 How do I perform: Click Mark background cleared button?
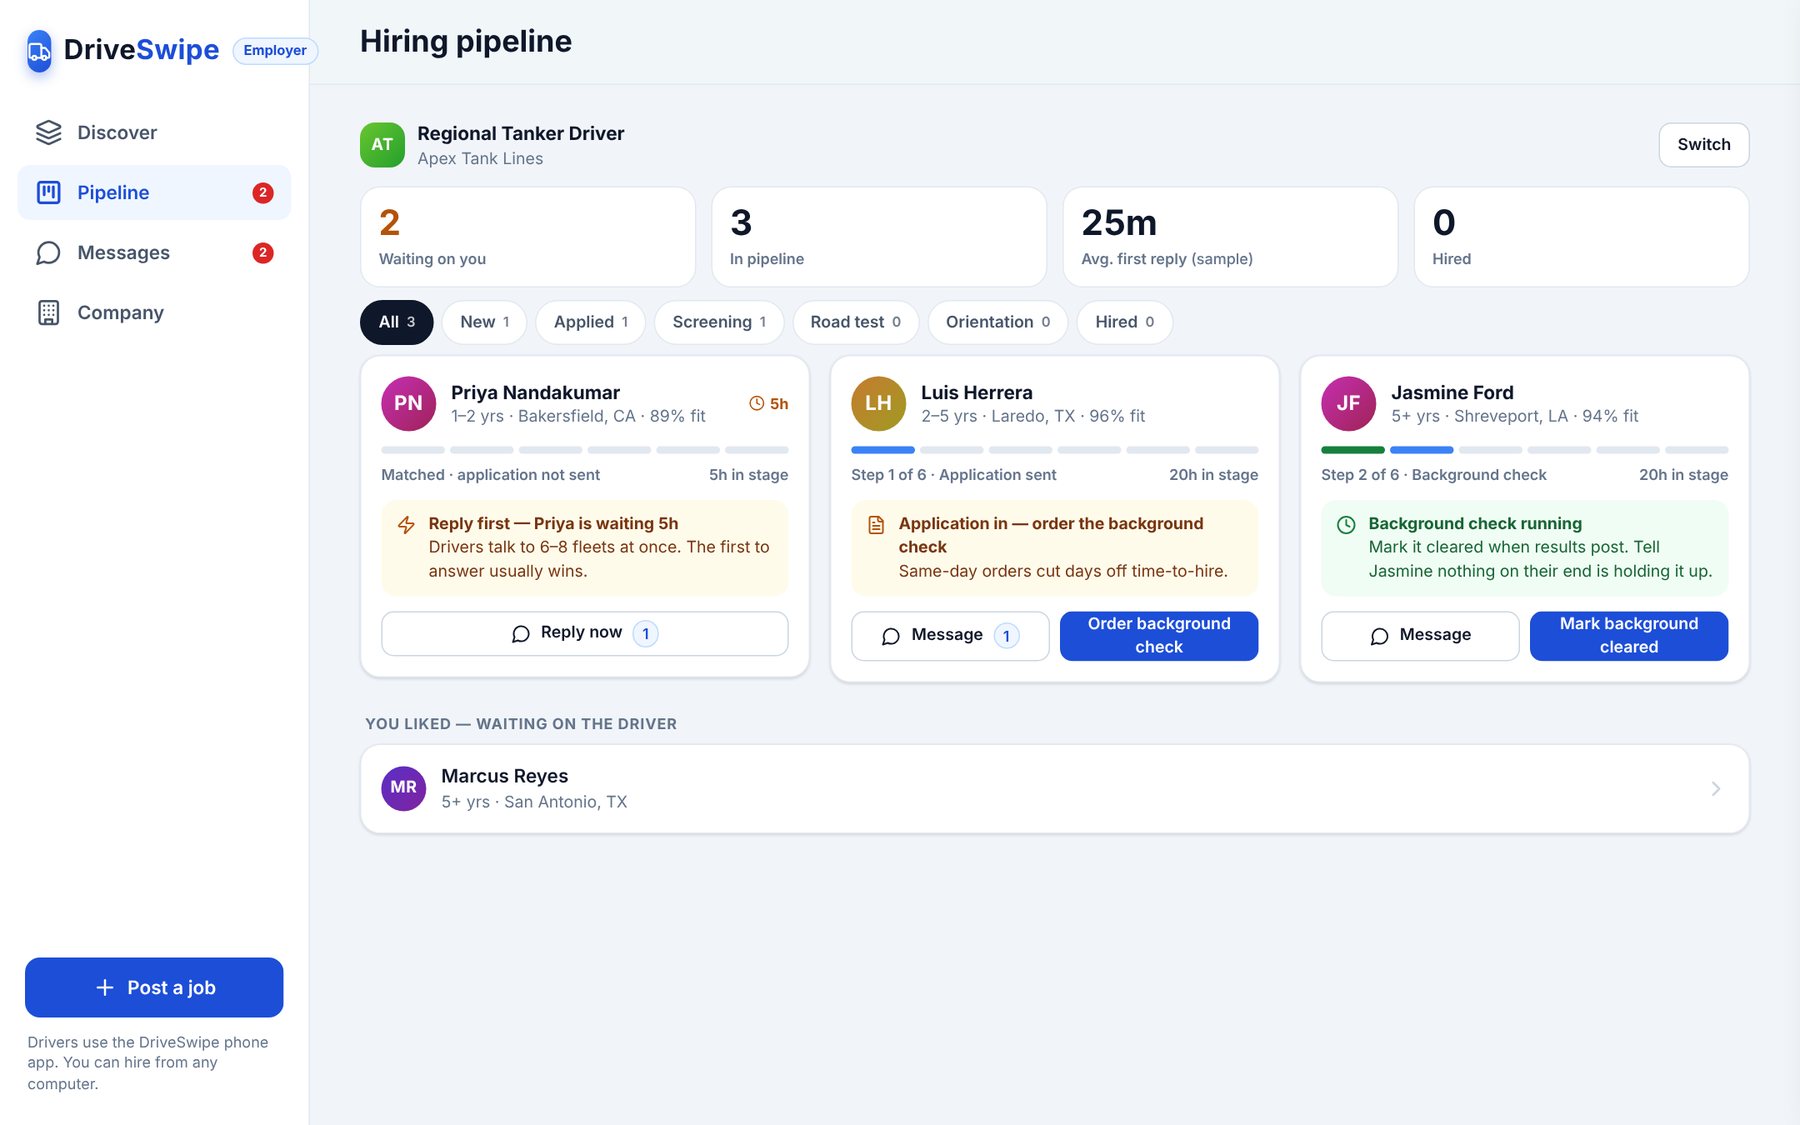pos(1629,636)
